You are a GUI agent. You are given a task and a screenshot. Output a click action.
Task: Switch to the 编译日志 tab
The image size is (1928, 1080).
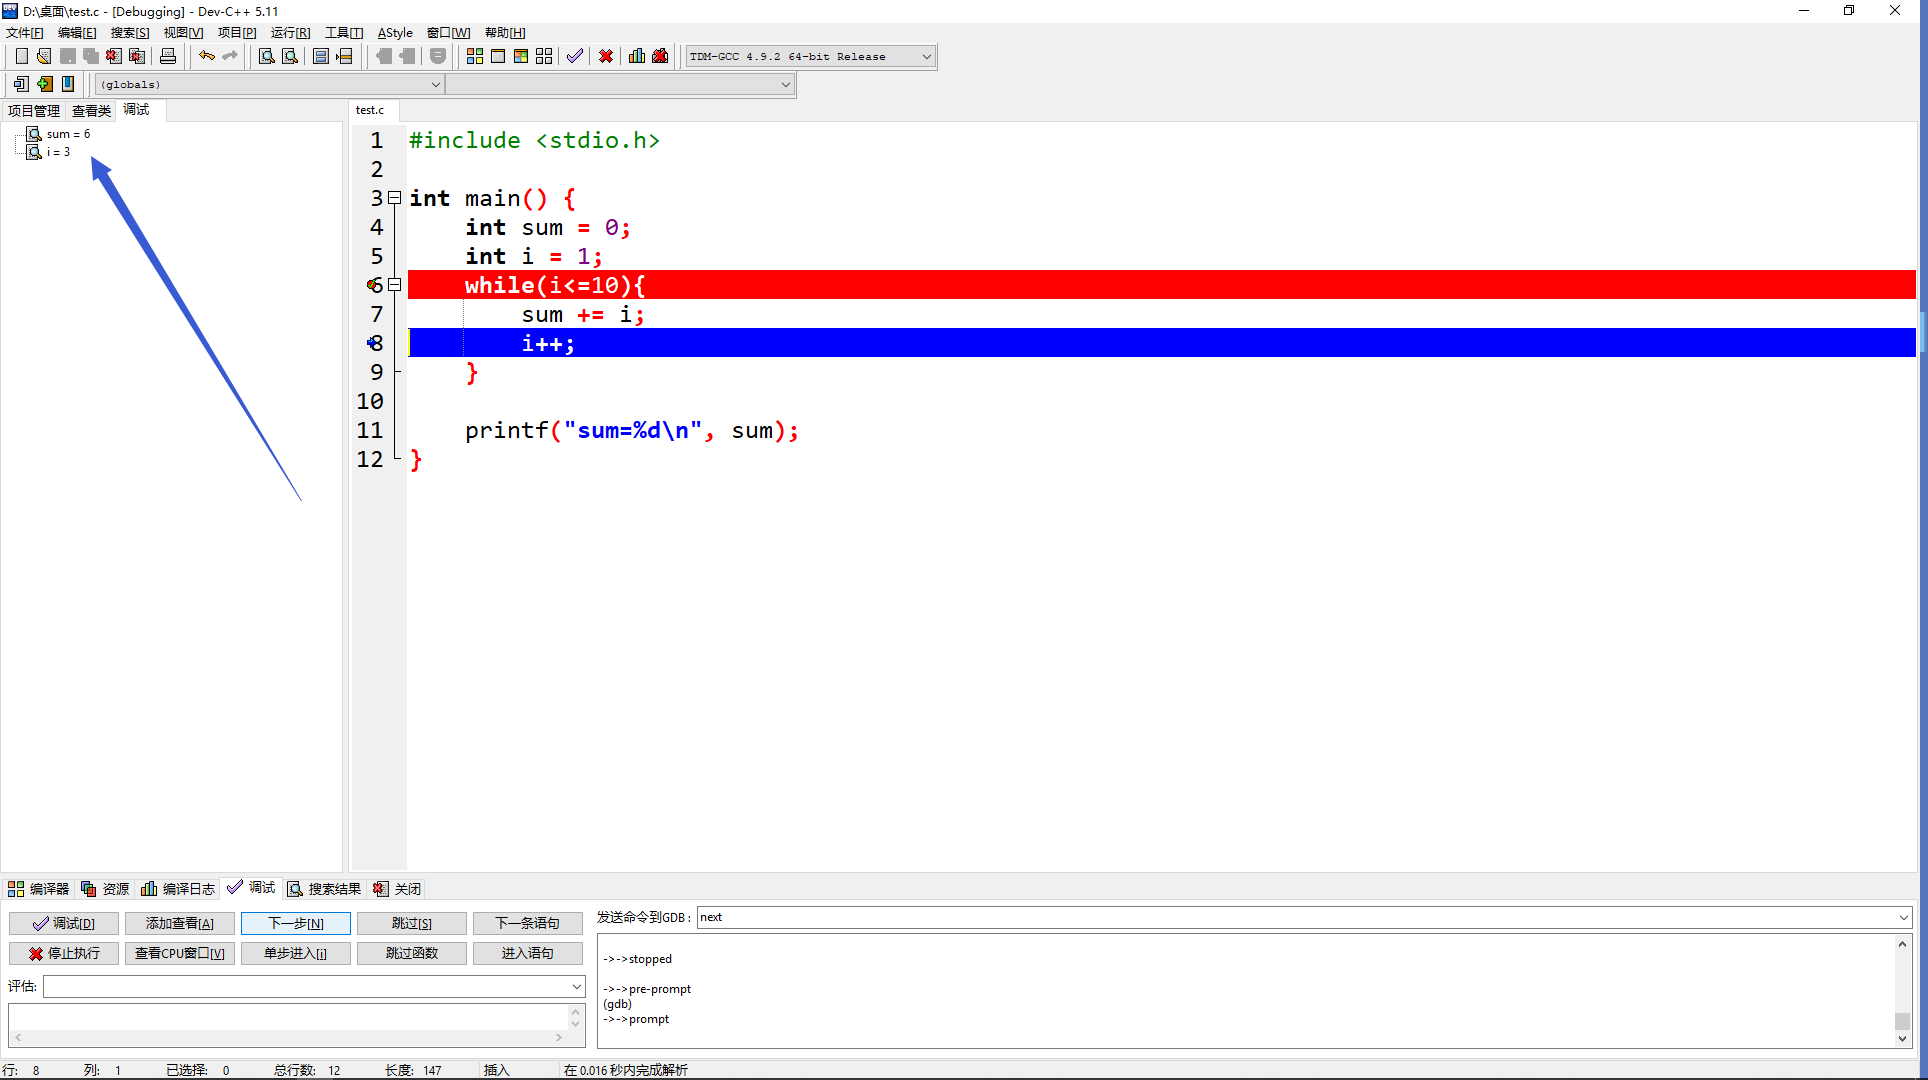pyautogui.click(x=178, y=889)
